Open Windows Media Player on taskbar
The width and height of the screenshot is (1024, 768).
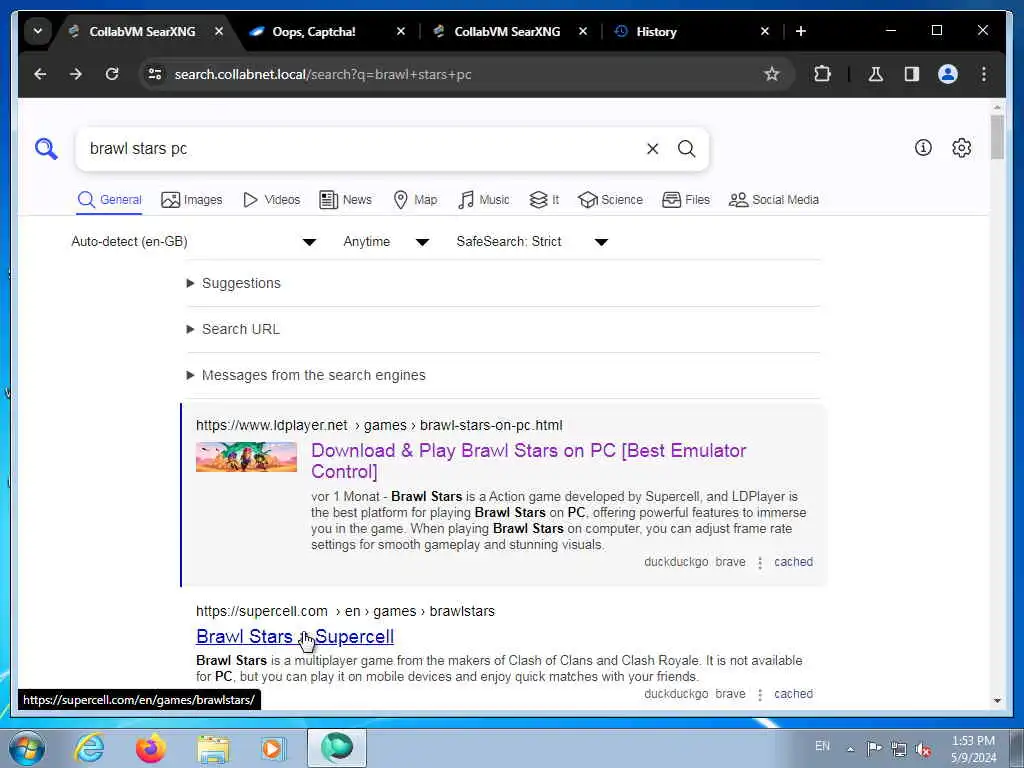click(273, 748)
